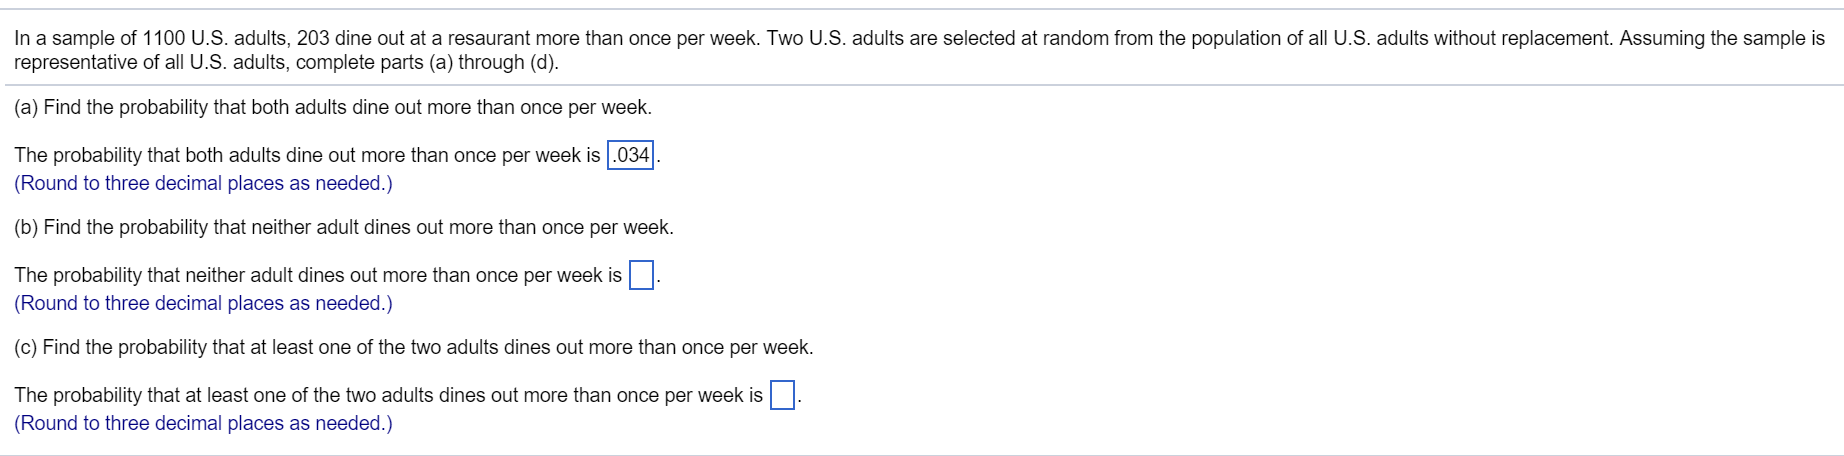Click the "(c)" label of the third question
The height and width of the screenshot is (456, 1844).
click(x=26, y=347)
